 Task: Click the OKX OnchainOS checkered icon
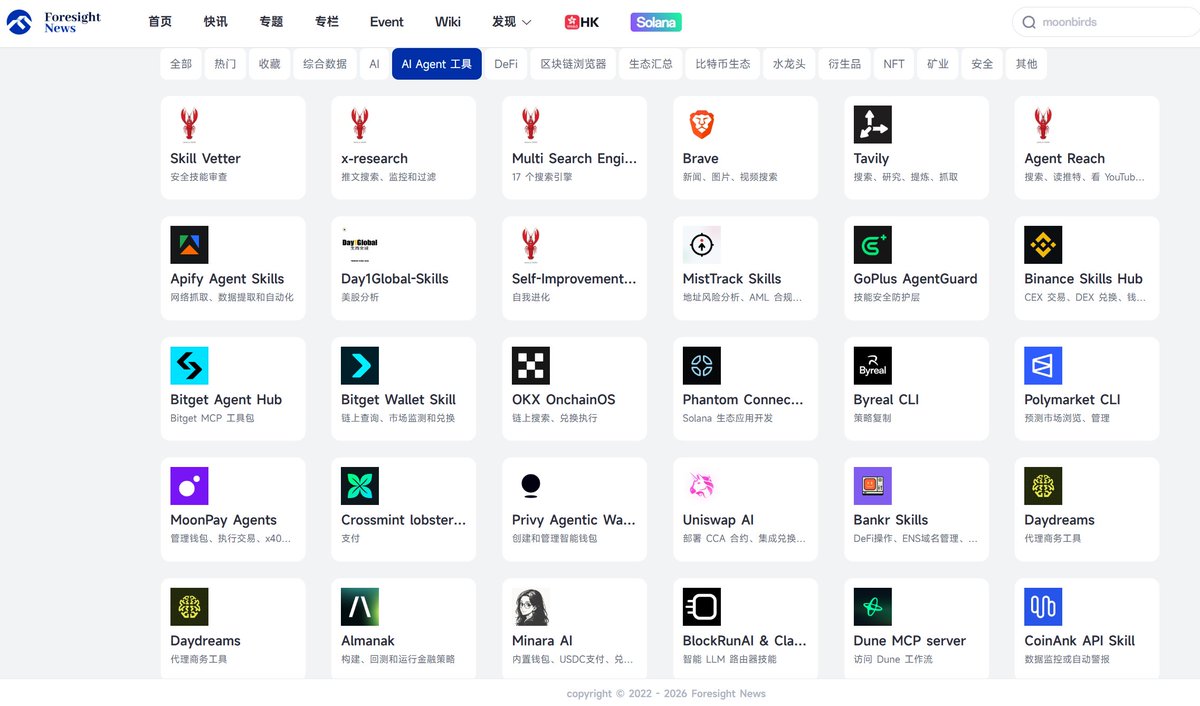pos(531,366)
